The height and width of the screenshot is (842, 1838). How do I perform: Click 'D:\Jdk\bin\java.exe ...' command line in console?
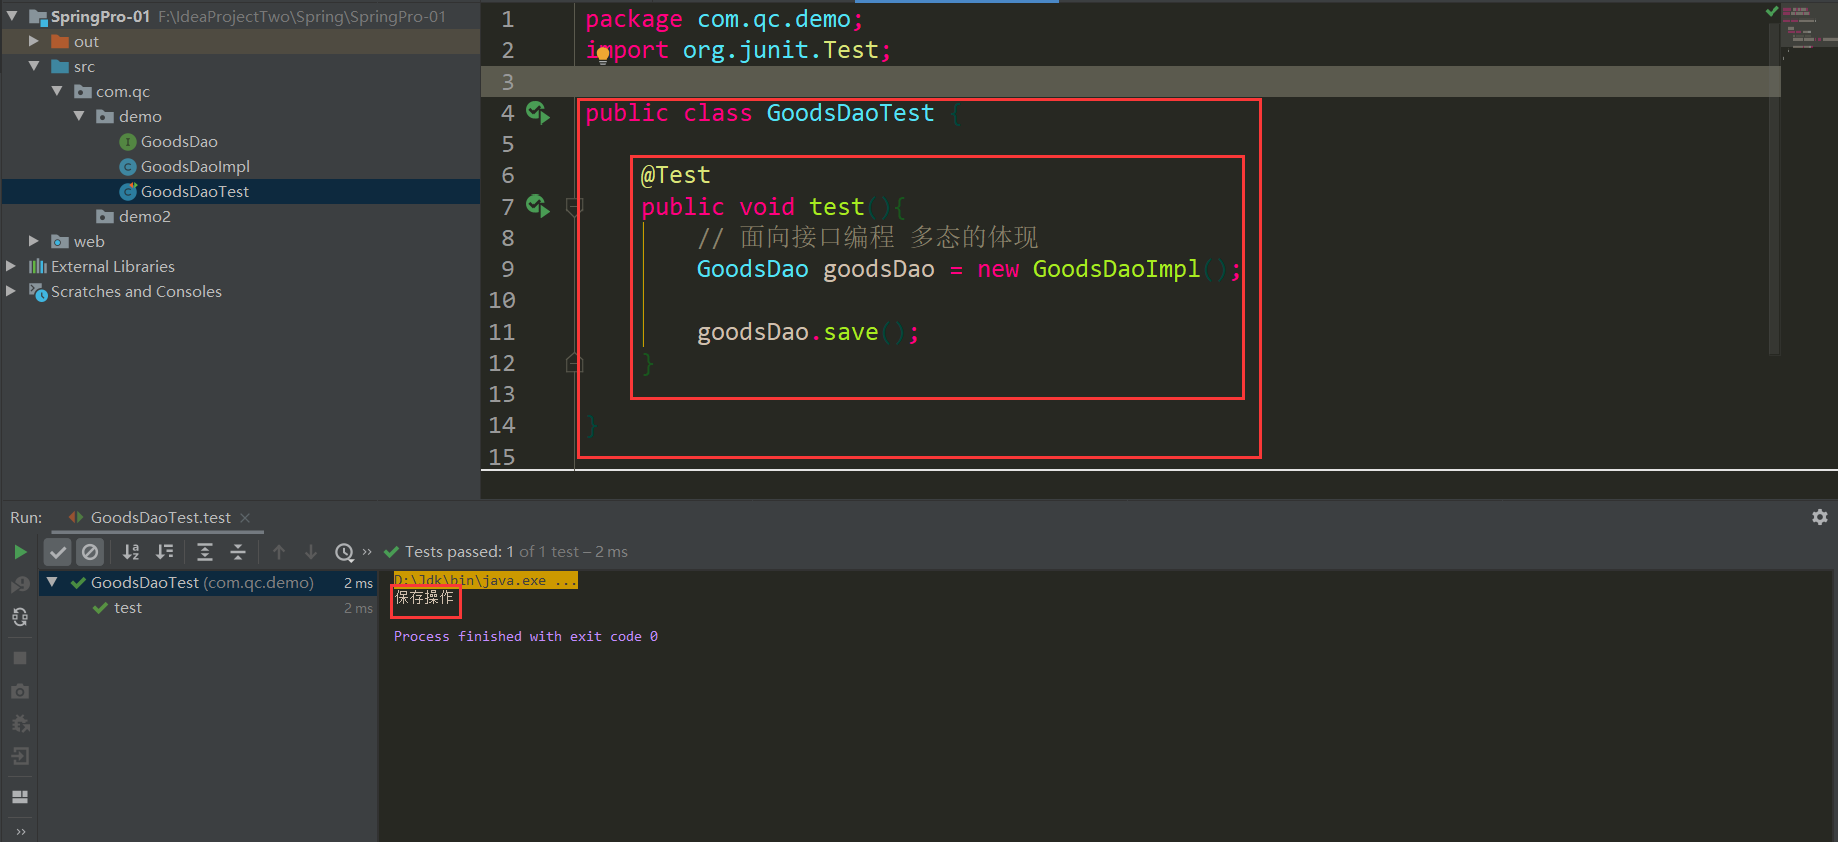pyautogui.click(x=485, y=581)
